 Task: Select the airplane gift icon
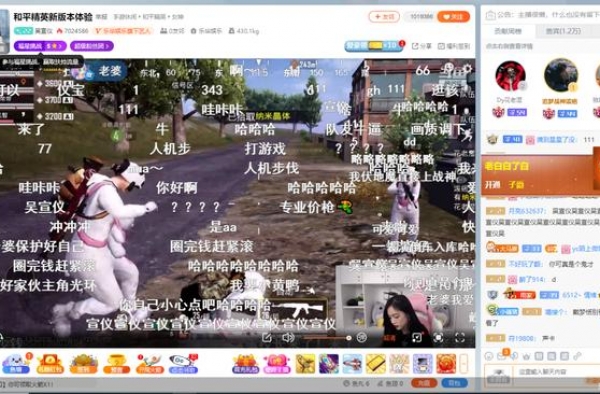(x=352, y=363)
